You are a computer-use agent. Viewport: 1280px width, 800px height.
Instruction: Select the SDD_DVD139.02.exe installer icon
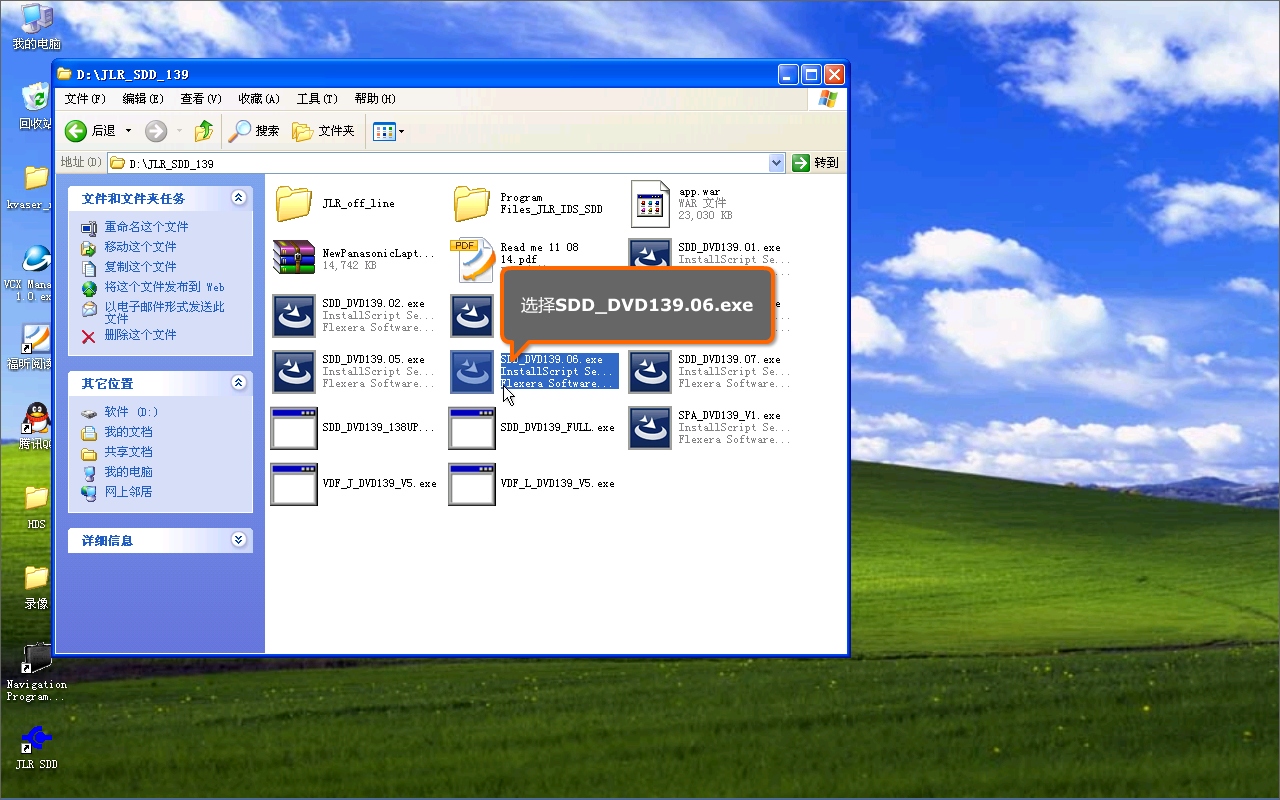click(294, 315)
